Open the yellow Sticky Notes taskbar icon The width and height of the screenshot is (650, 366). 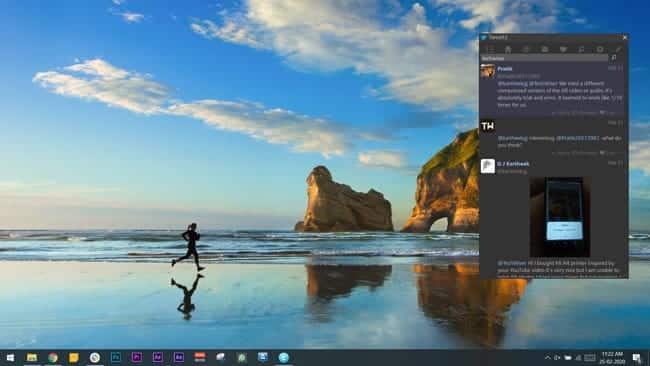click(x=74, y=357)
